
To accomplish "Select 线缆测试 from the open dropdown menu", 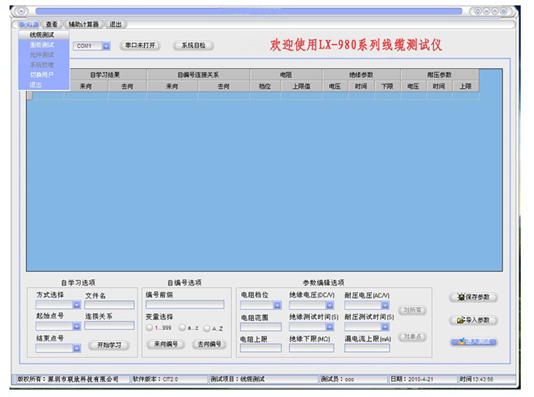I will pyautogui.click(x=44, y=35).
